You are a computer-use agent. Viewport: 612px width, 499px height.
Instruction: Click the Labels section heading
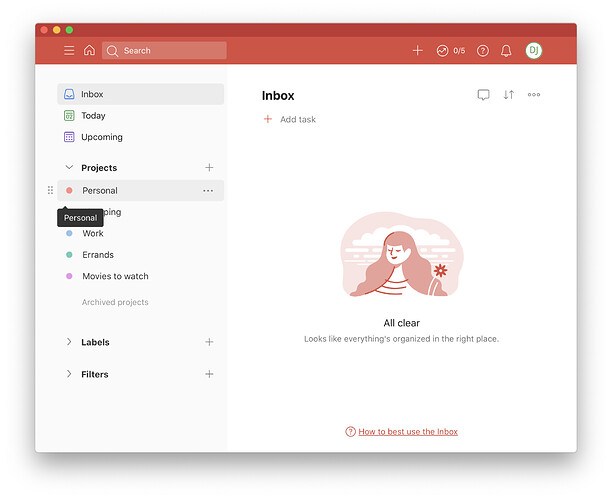coord(95,342)
